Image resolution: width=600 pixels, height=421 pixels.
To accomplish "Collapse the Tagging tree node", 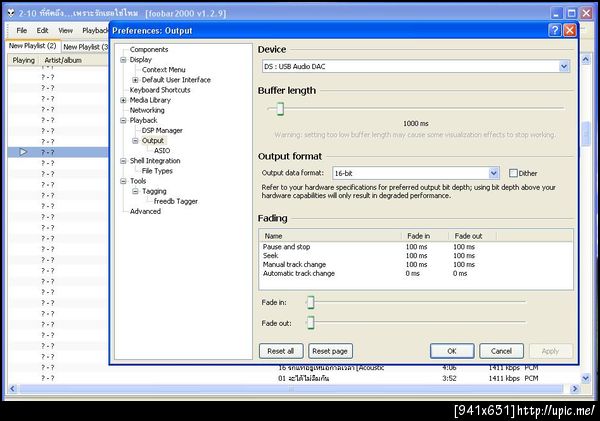I will click(x=135, y=191).
